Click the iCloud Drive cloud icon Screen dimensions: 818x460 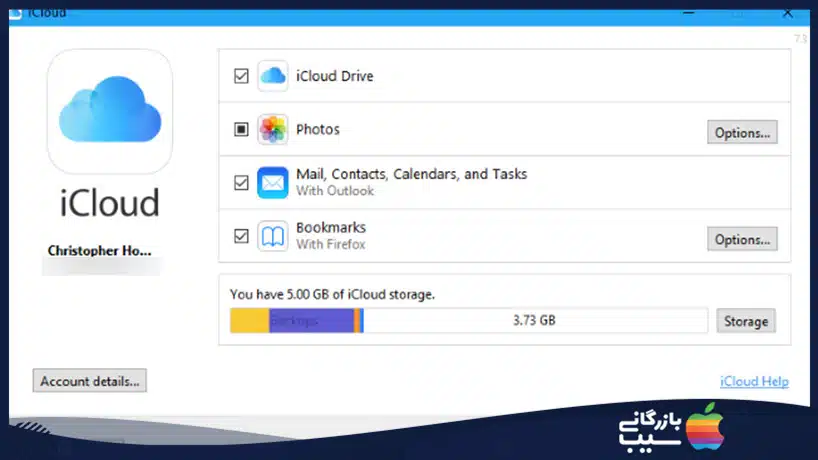(272, 76)
